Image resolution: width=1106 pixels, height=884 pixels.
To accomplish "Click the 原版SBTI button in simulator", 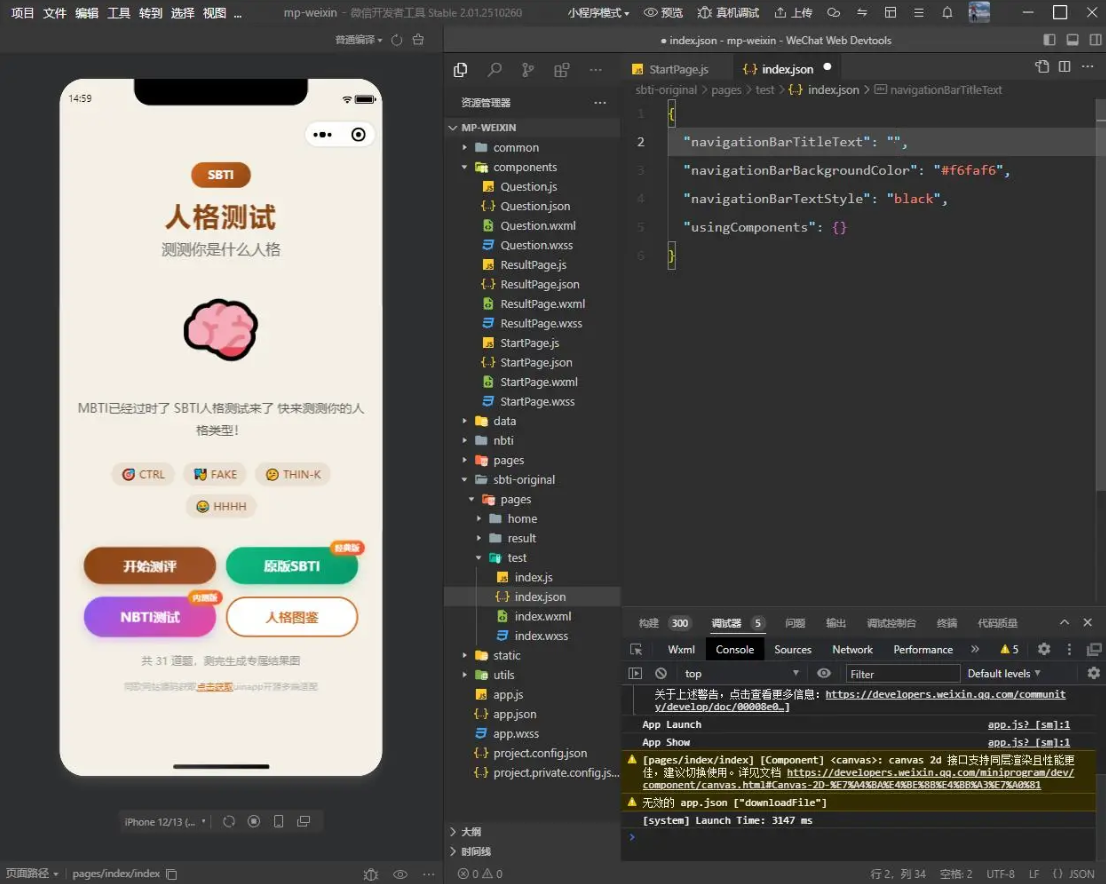I will coord(291,566).
